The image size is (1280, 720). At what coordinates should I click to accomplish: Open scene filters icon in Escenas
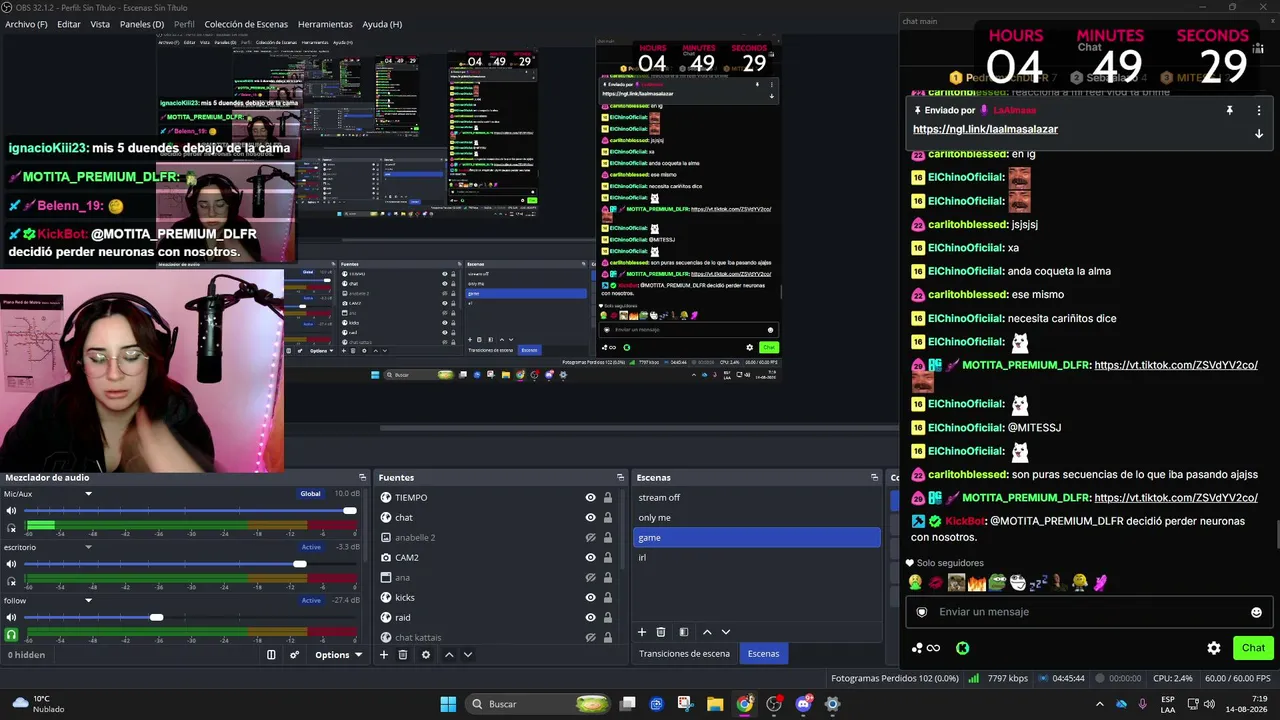684,632
